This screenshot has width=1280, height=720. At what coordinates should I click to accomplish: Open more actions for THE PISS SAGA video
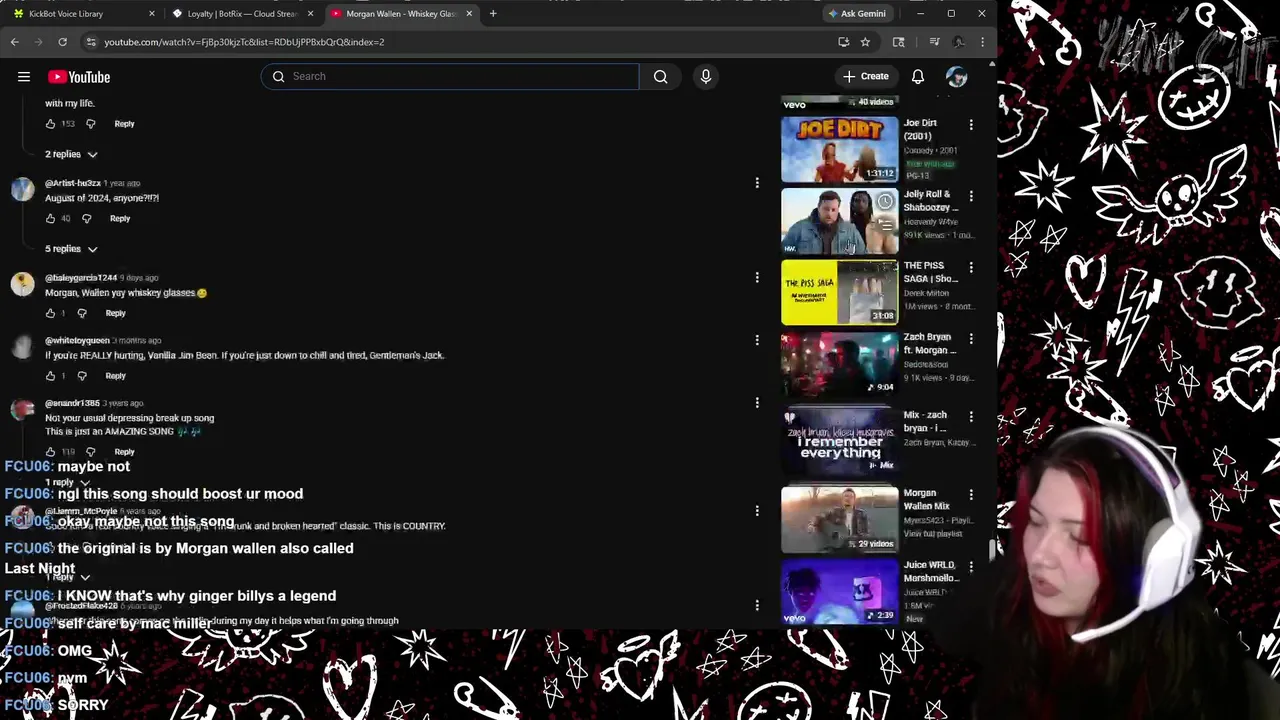click(971, 267)
